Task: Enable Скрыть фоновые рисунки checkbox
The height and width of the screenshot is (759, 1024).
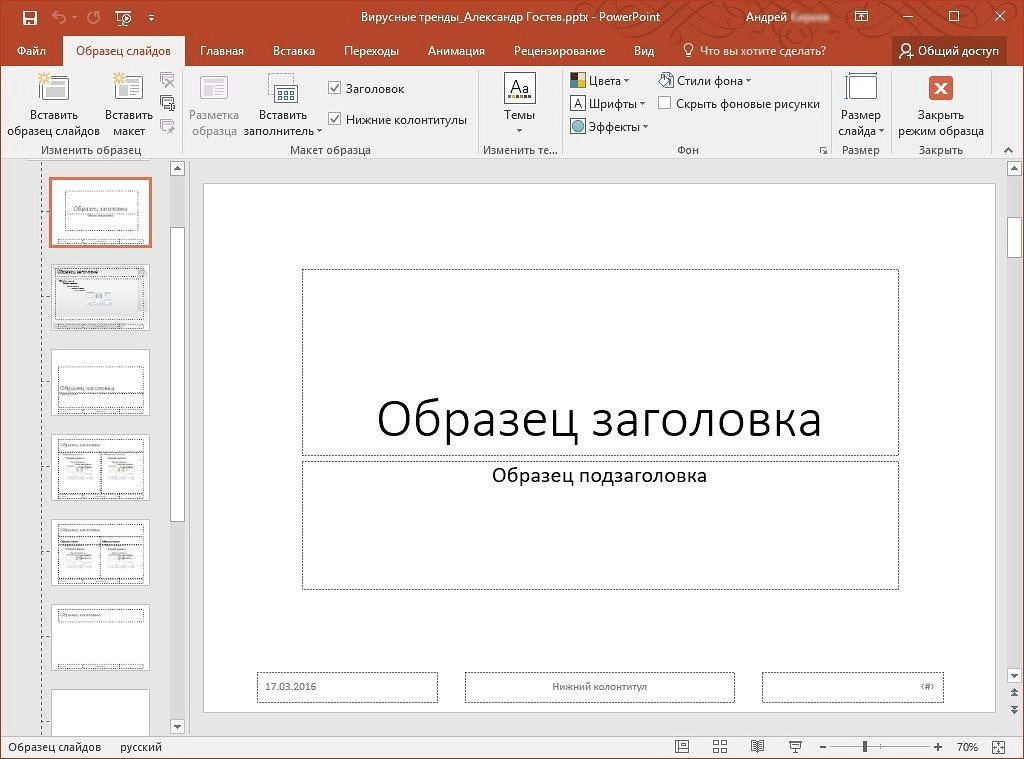Action: pos(665,103)
